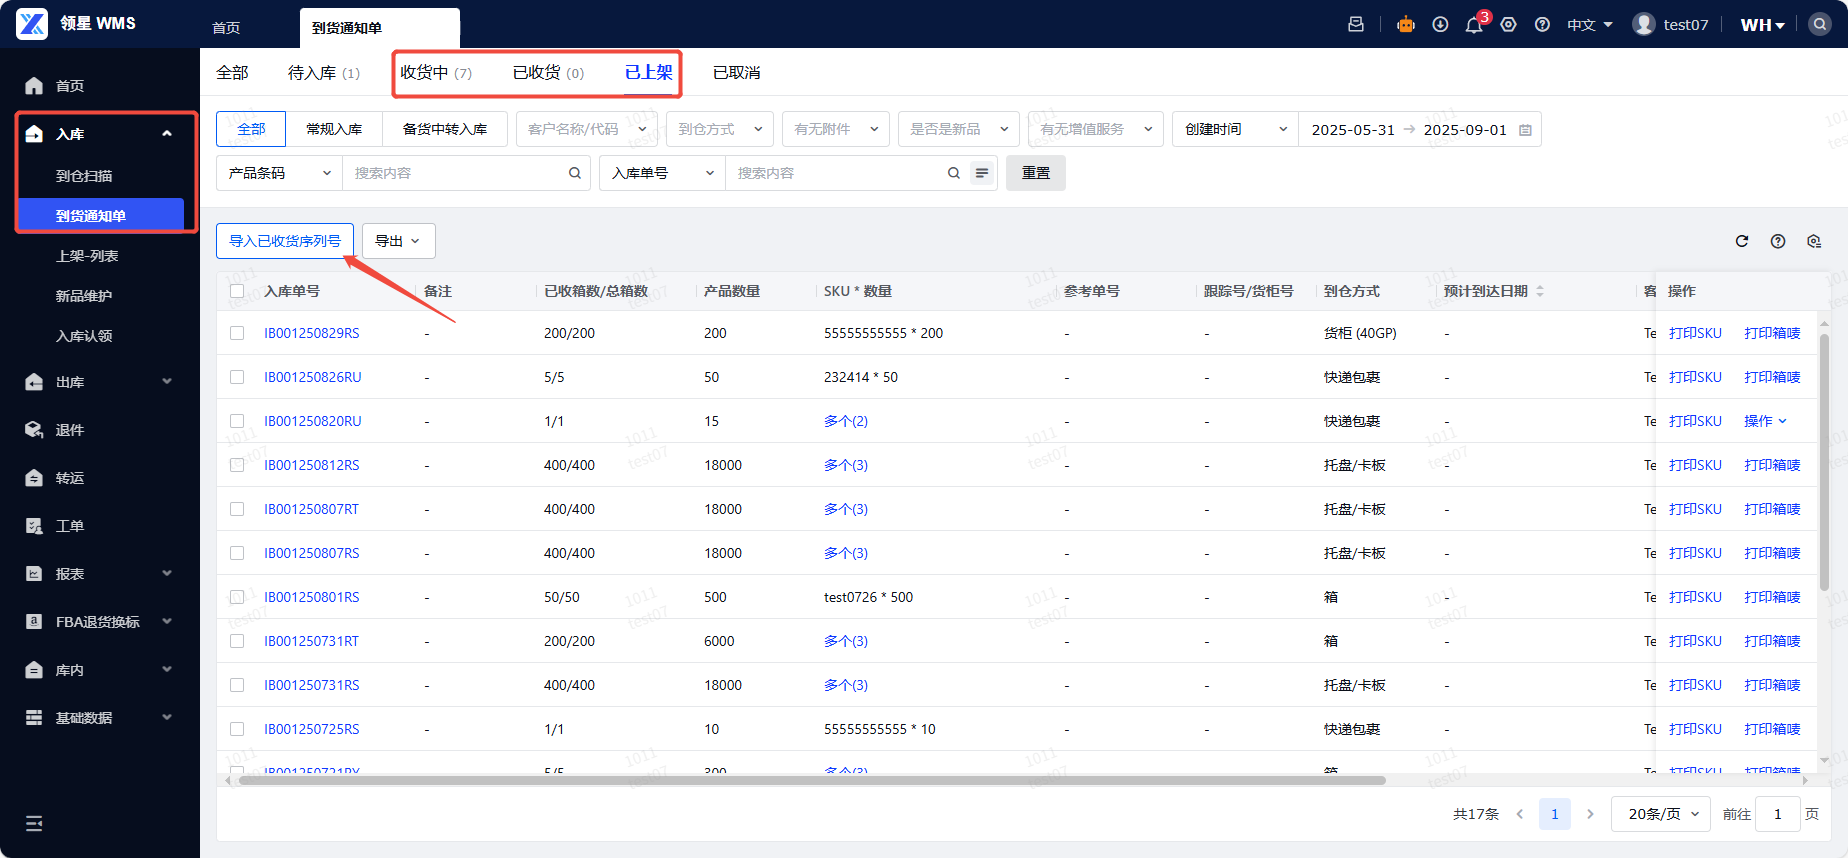Click the refresh table icon
This screenshot has width=1848, height=858.
(x=1742, y=241)
